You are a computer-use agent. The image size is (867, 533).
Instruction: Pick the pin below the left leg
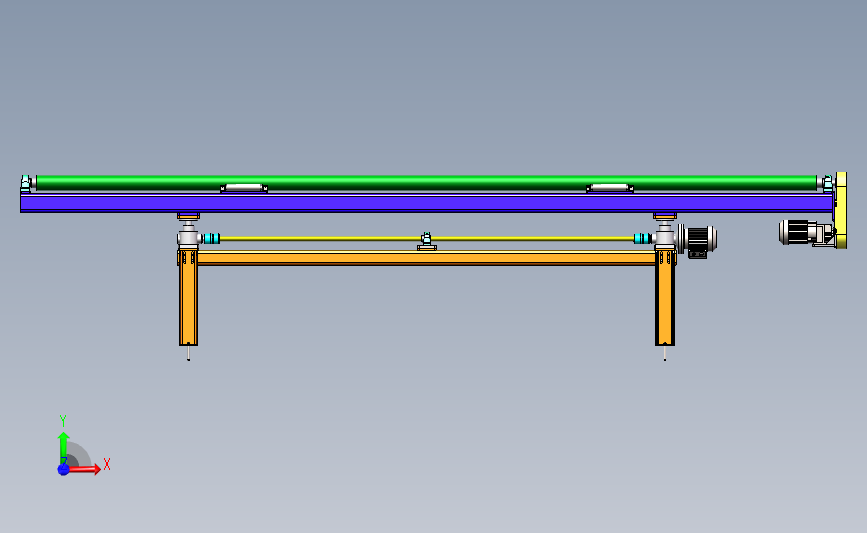[189, 353]
